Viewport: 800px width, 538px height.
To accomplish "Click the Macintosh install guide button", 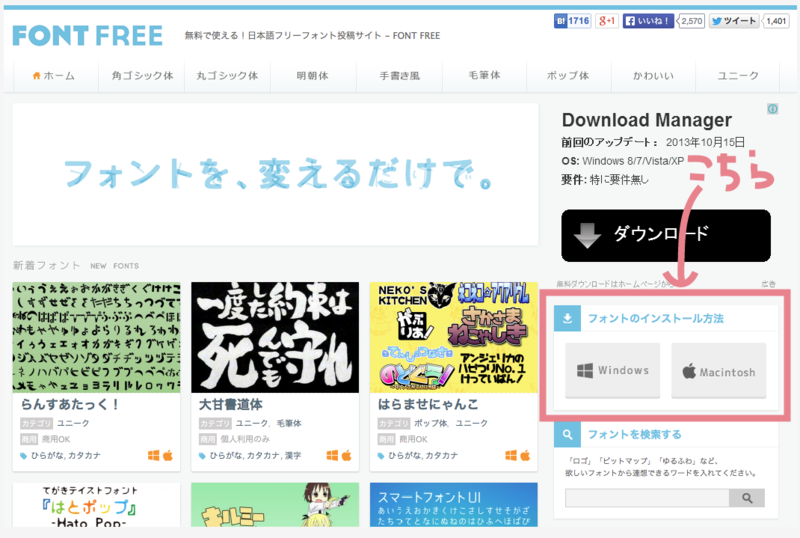I will click(x=718, y=370).
